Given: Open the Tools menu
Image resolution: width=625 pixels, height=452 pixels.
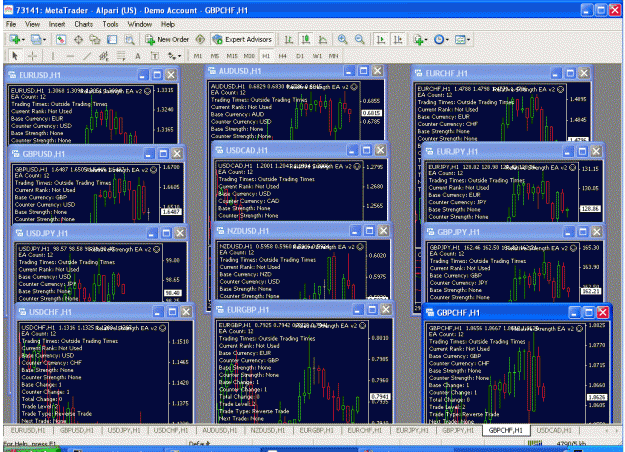Looking at the screenshot, I should (x=110, y=24).
